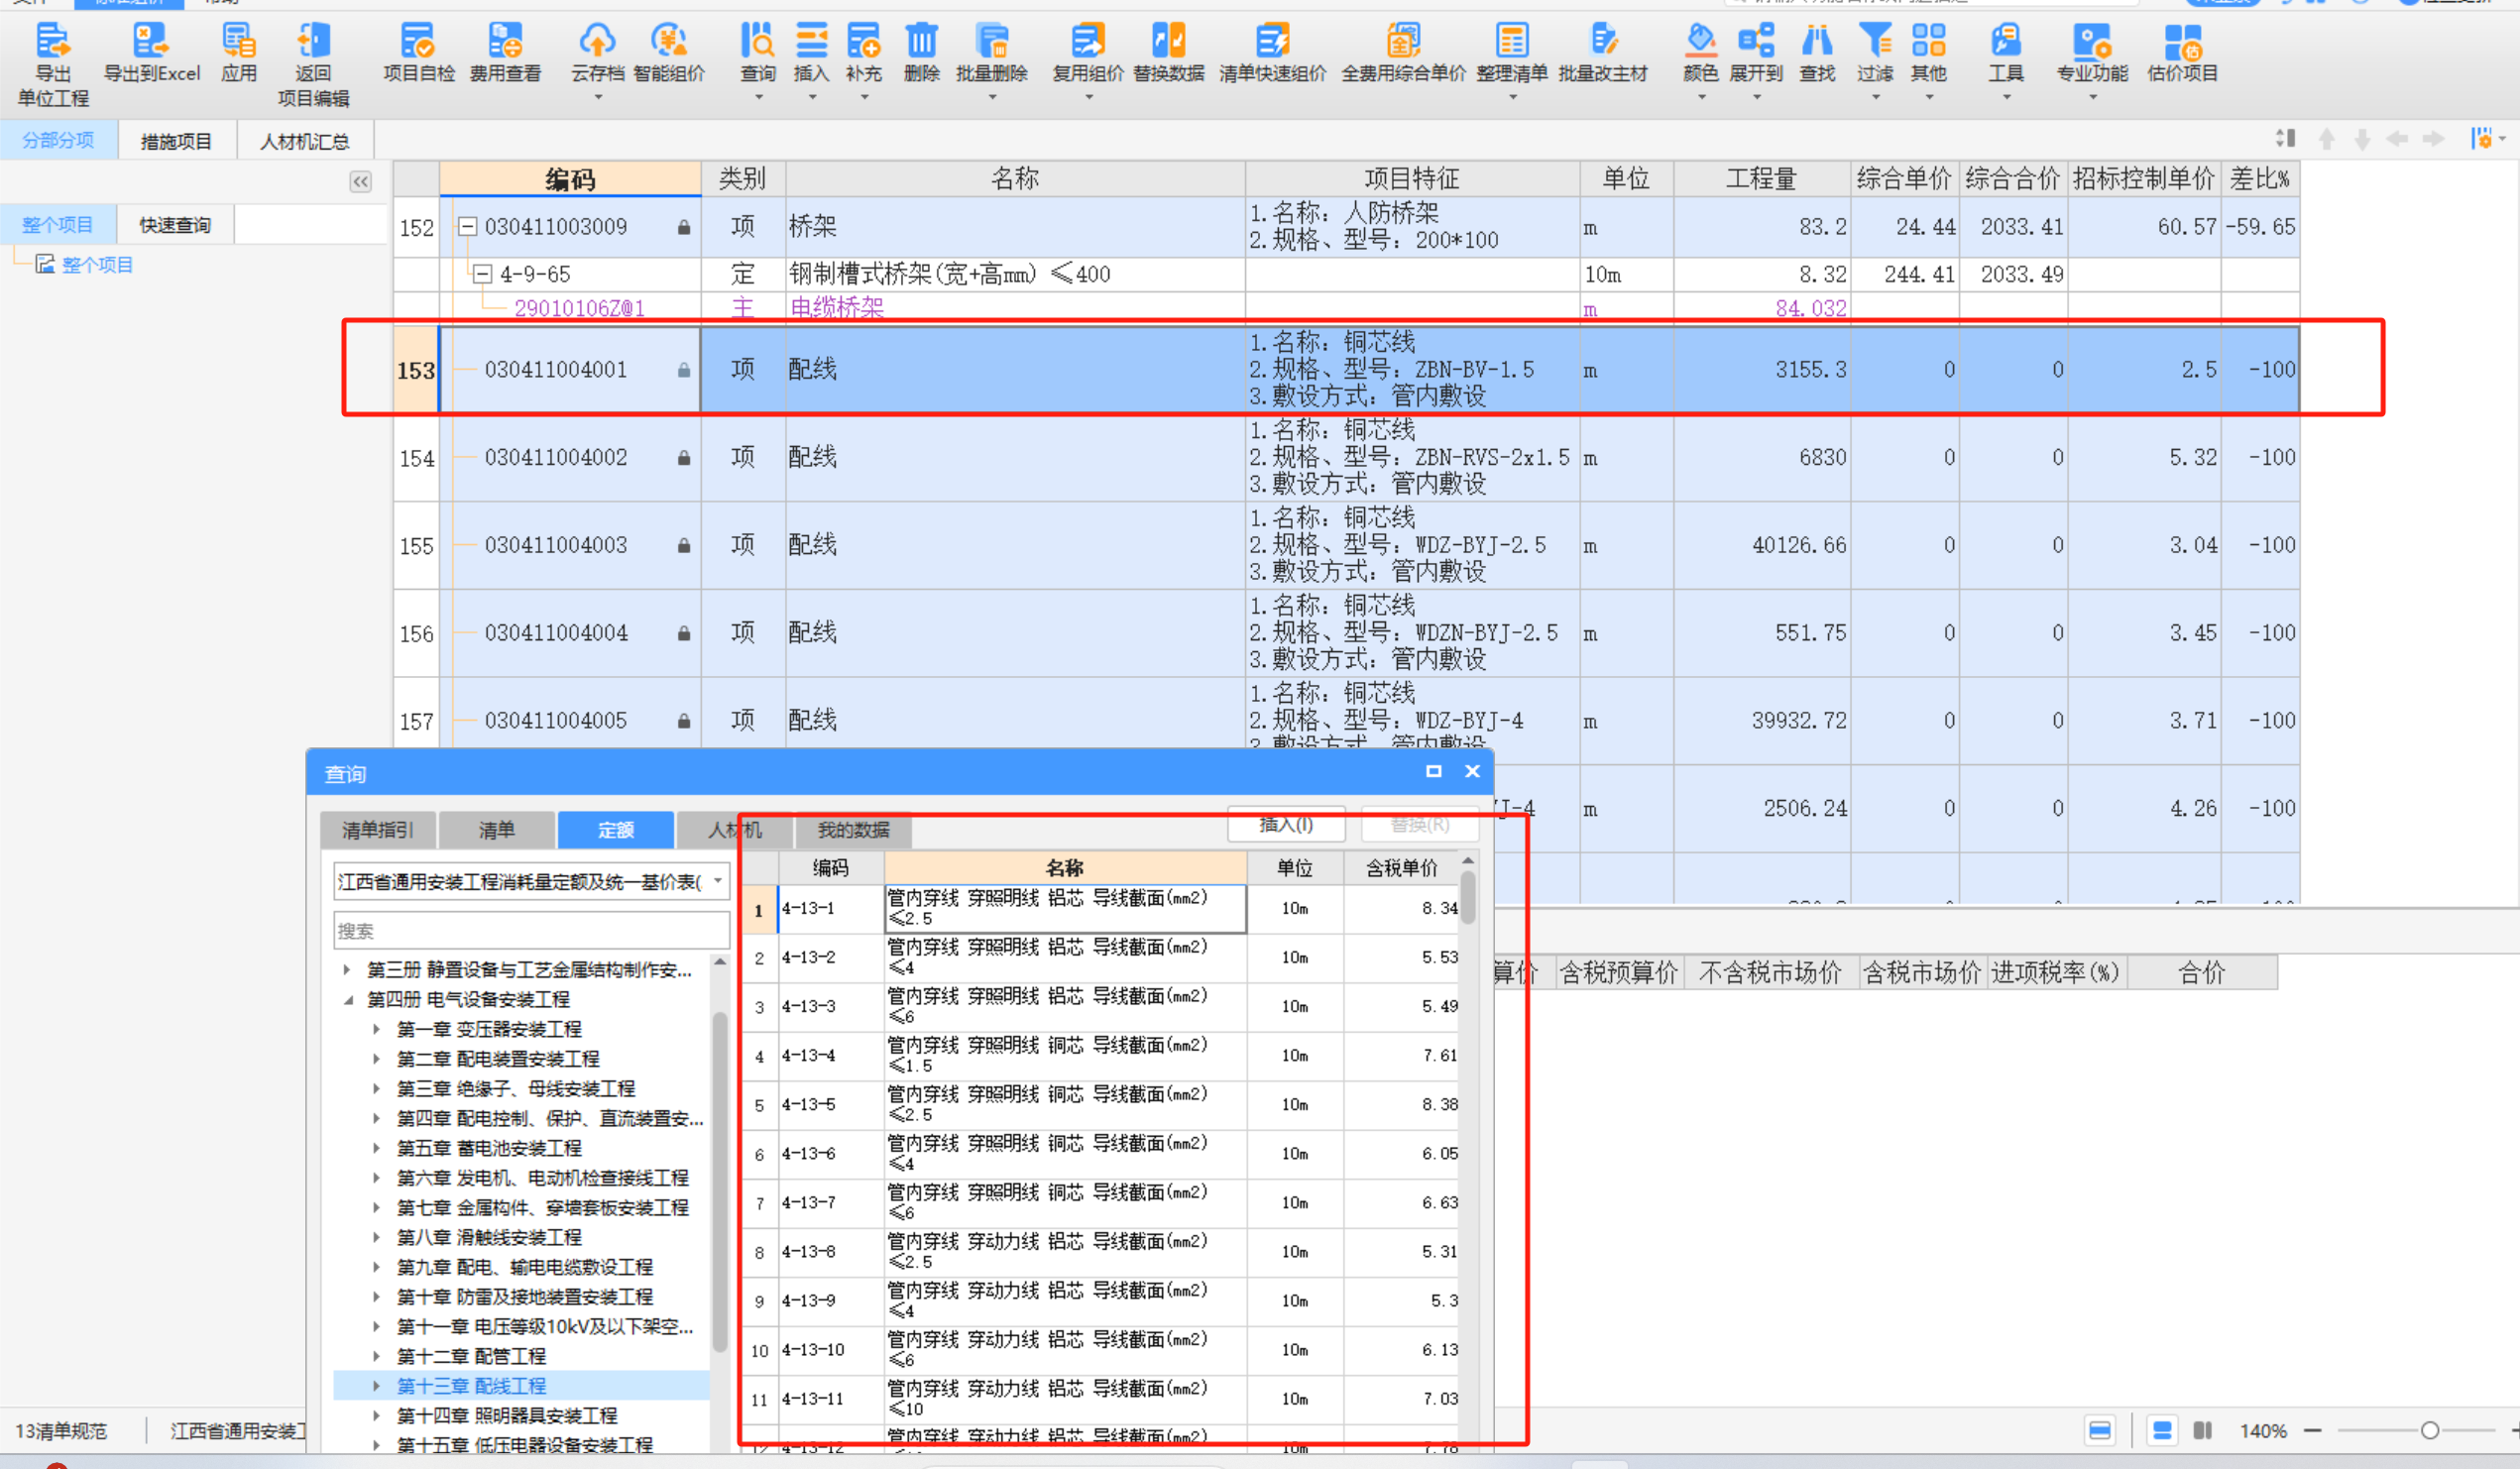Expand 第一章 变压器安装工程

click(x=376, y=1029)
